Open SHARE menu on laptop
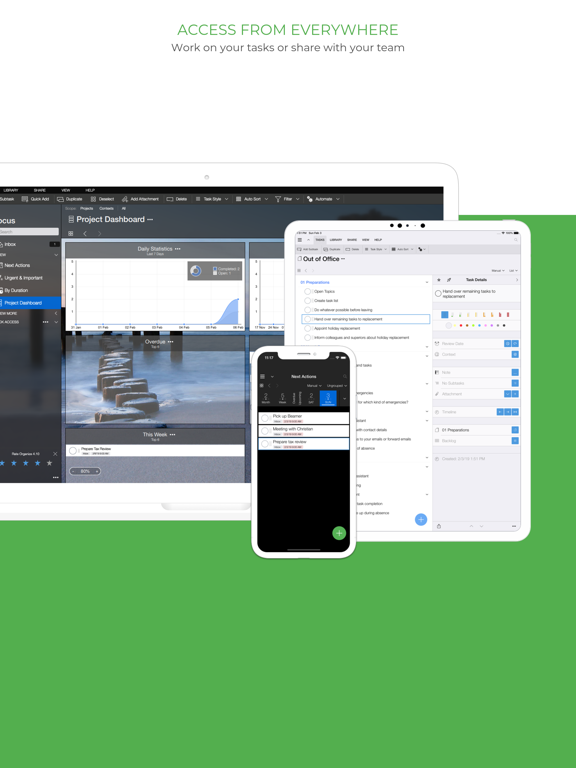Viewport: 576px width, 768px height. [x=40, y=190]
